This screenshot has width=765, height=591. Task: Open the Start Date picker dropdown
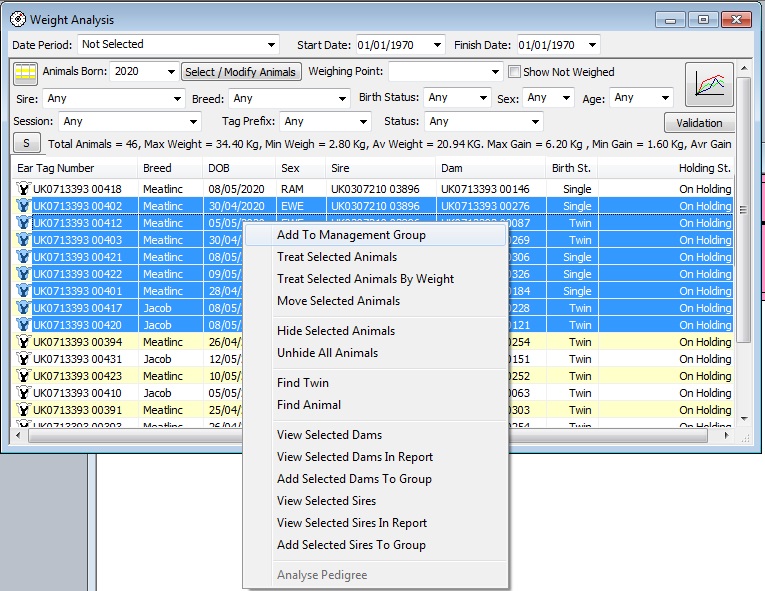point(438,45)
